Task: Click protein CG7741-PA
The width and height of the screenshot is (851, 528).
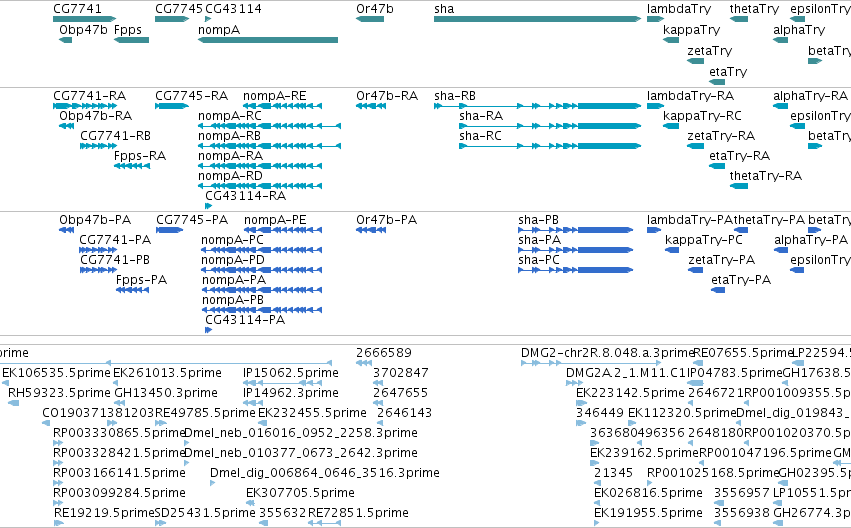Action: click(98, 250)
